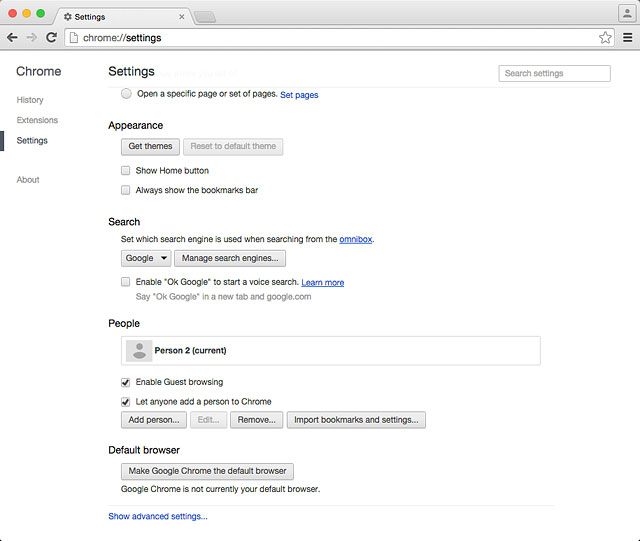Click Reset to default theme button
This screenshot has width=640, height=541.
click(233, 147)
